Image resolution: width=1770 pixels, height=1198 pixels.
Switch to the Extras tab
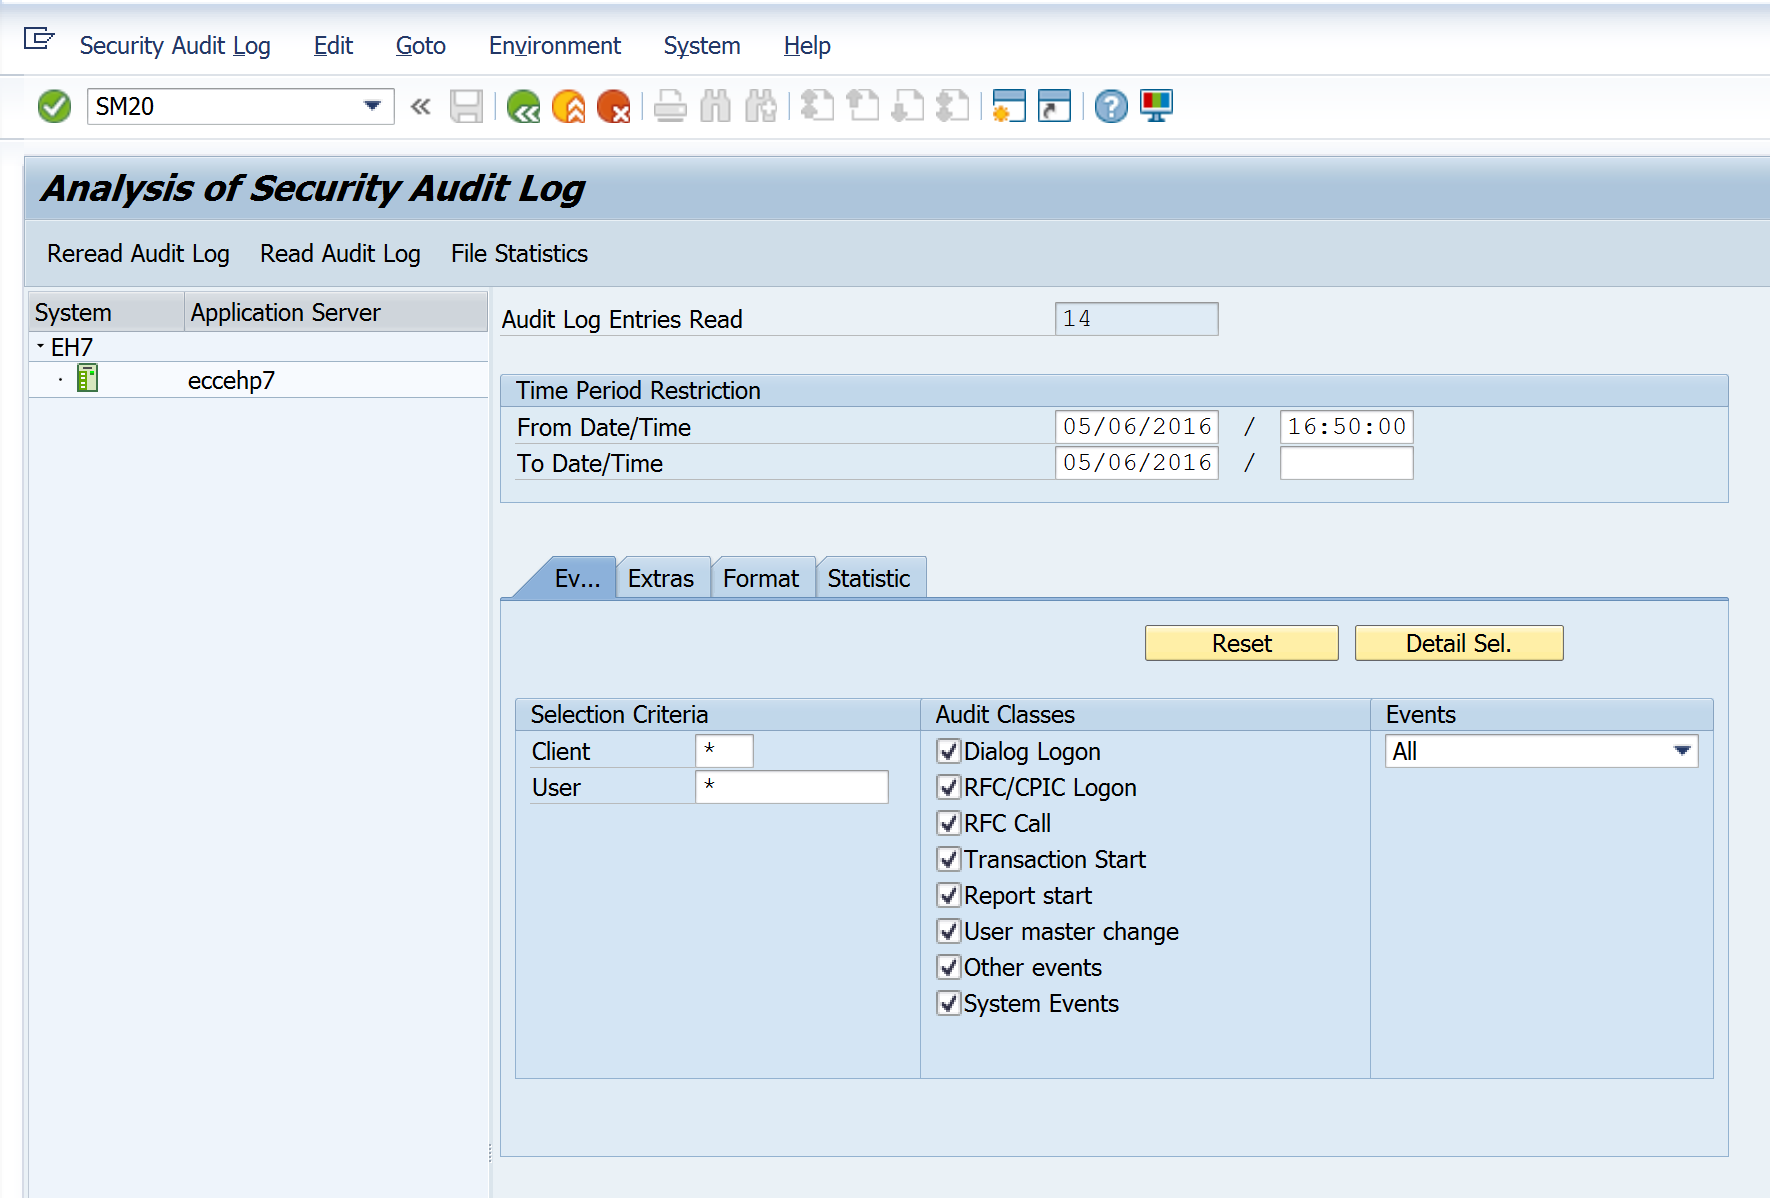click(x=661, y=578)
